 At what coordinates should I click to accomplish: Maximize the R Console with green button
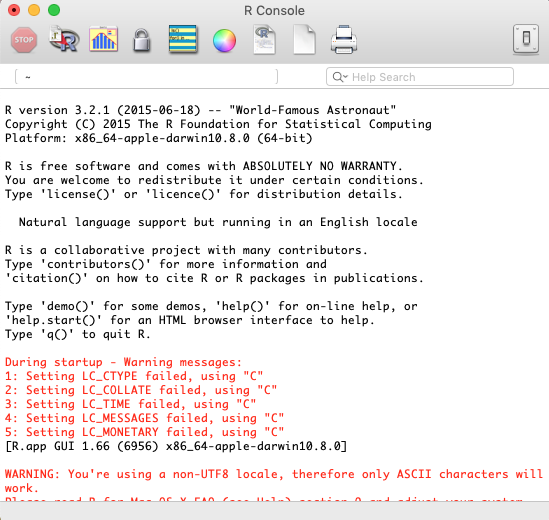click(x=54, y=10)
